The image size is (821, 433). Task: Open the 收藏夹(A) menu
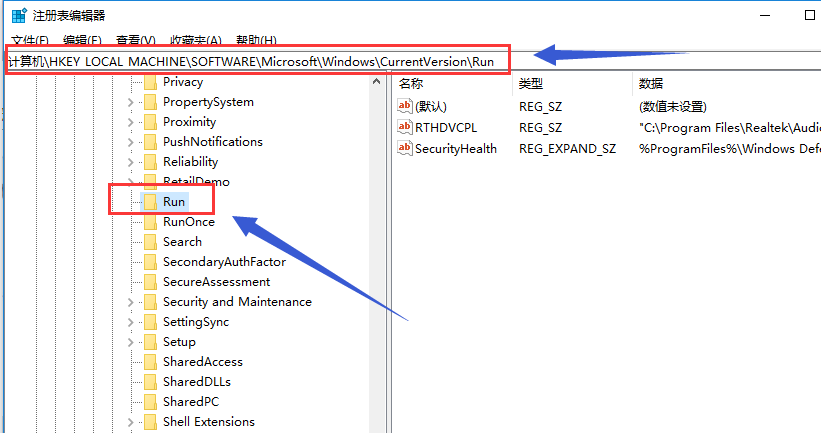(196, 40)
